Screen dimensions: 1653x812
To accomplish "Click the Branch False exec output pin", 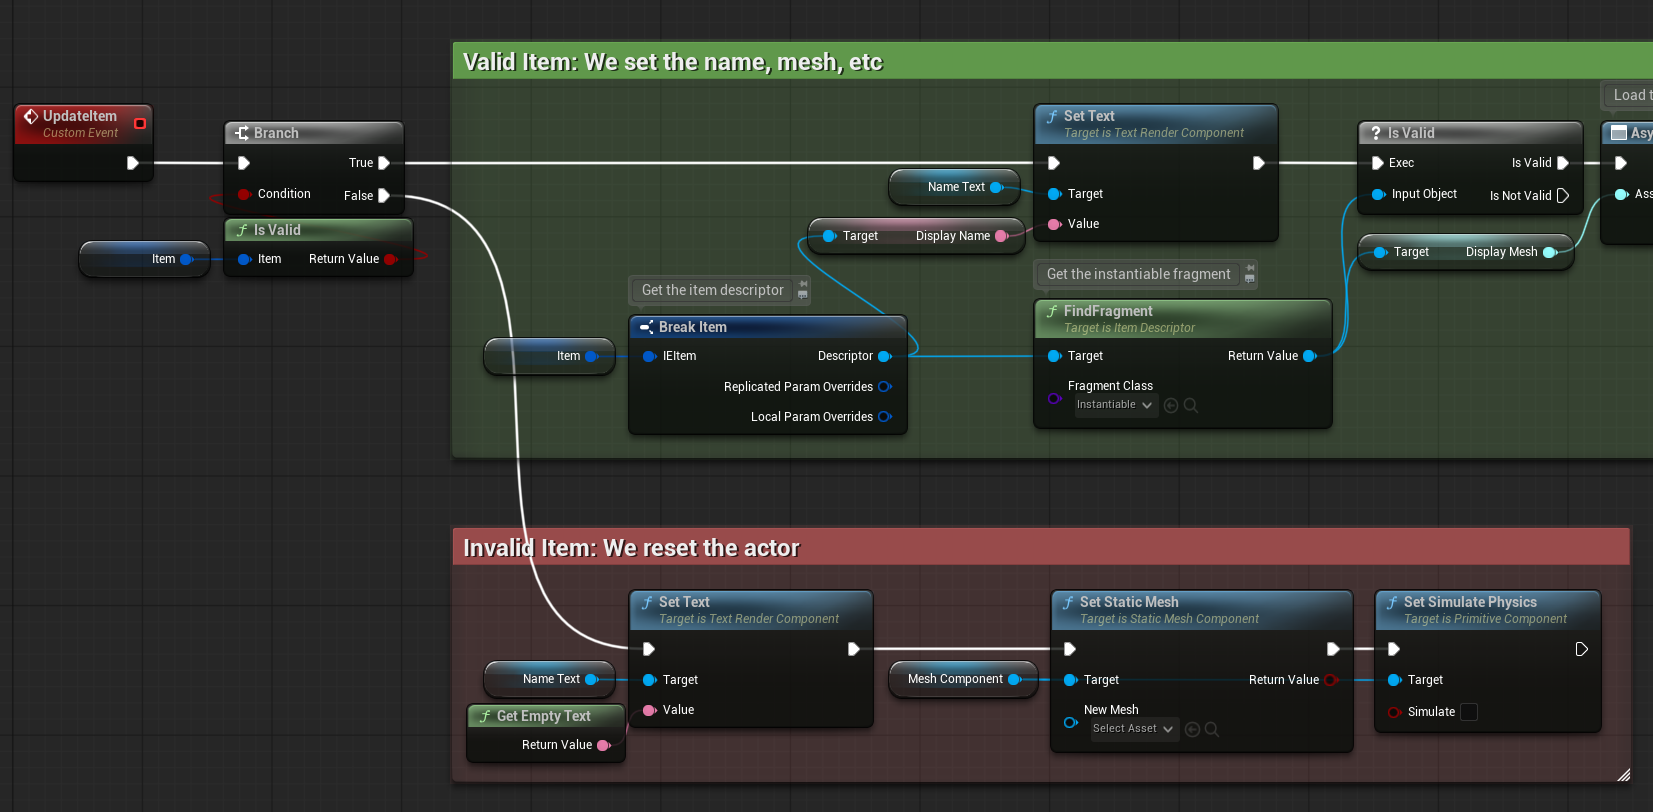I will [383, 196].
